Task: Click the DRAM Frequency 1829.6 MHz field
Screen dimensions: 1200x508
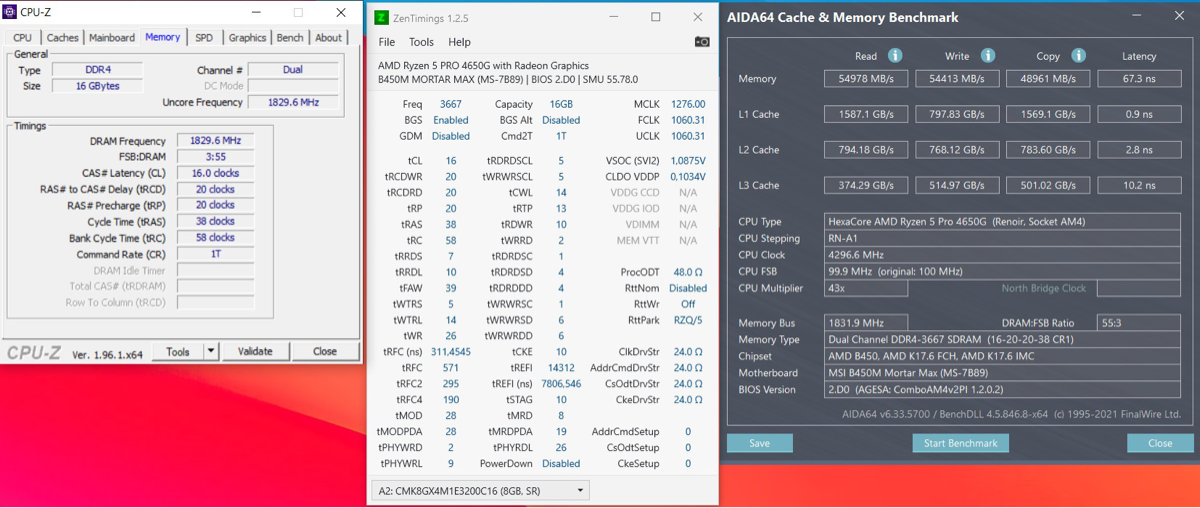Action: [215, 141]
